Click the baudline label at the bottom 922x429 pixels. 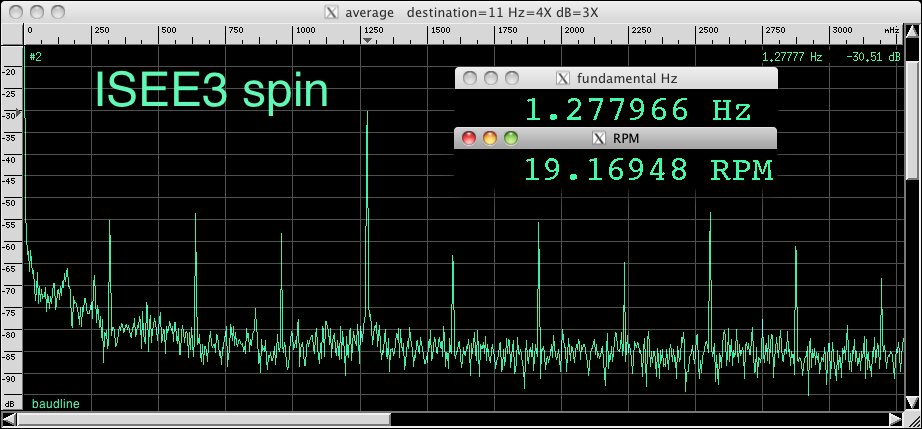55,404
